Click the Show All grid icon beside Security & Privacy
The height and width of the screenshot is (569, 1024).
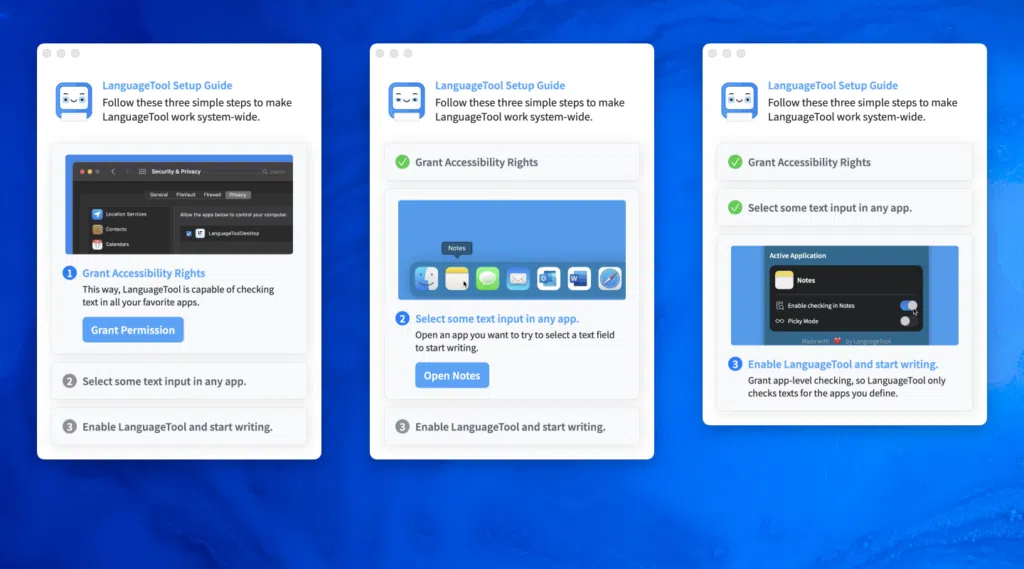[x=142, y=172]
